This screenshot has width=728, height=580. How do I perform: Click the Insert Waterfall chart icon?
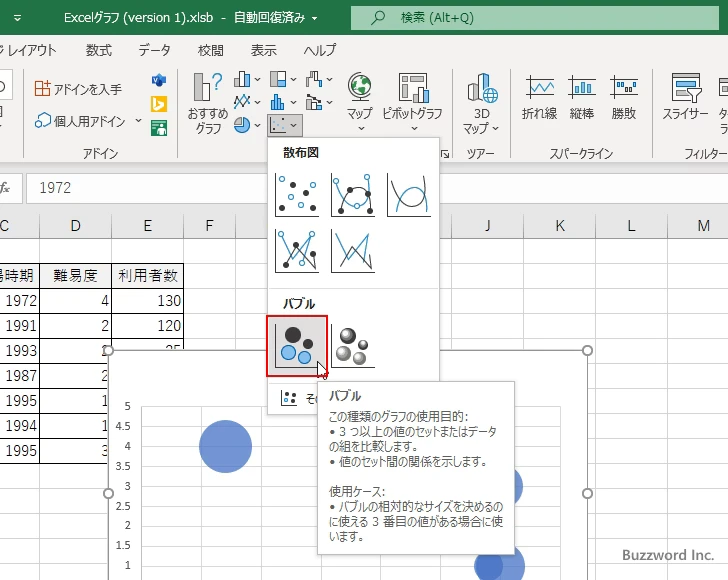(314, 79)
